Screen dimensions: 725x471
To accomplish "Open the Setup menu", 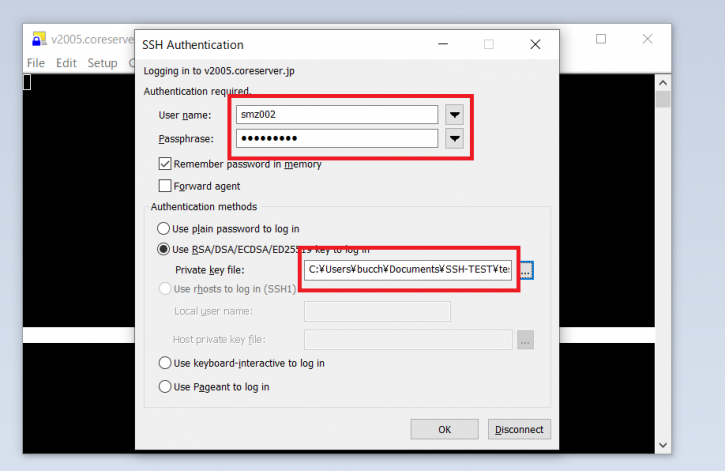I will click(102, 63).
